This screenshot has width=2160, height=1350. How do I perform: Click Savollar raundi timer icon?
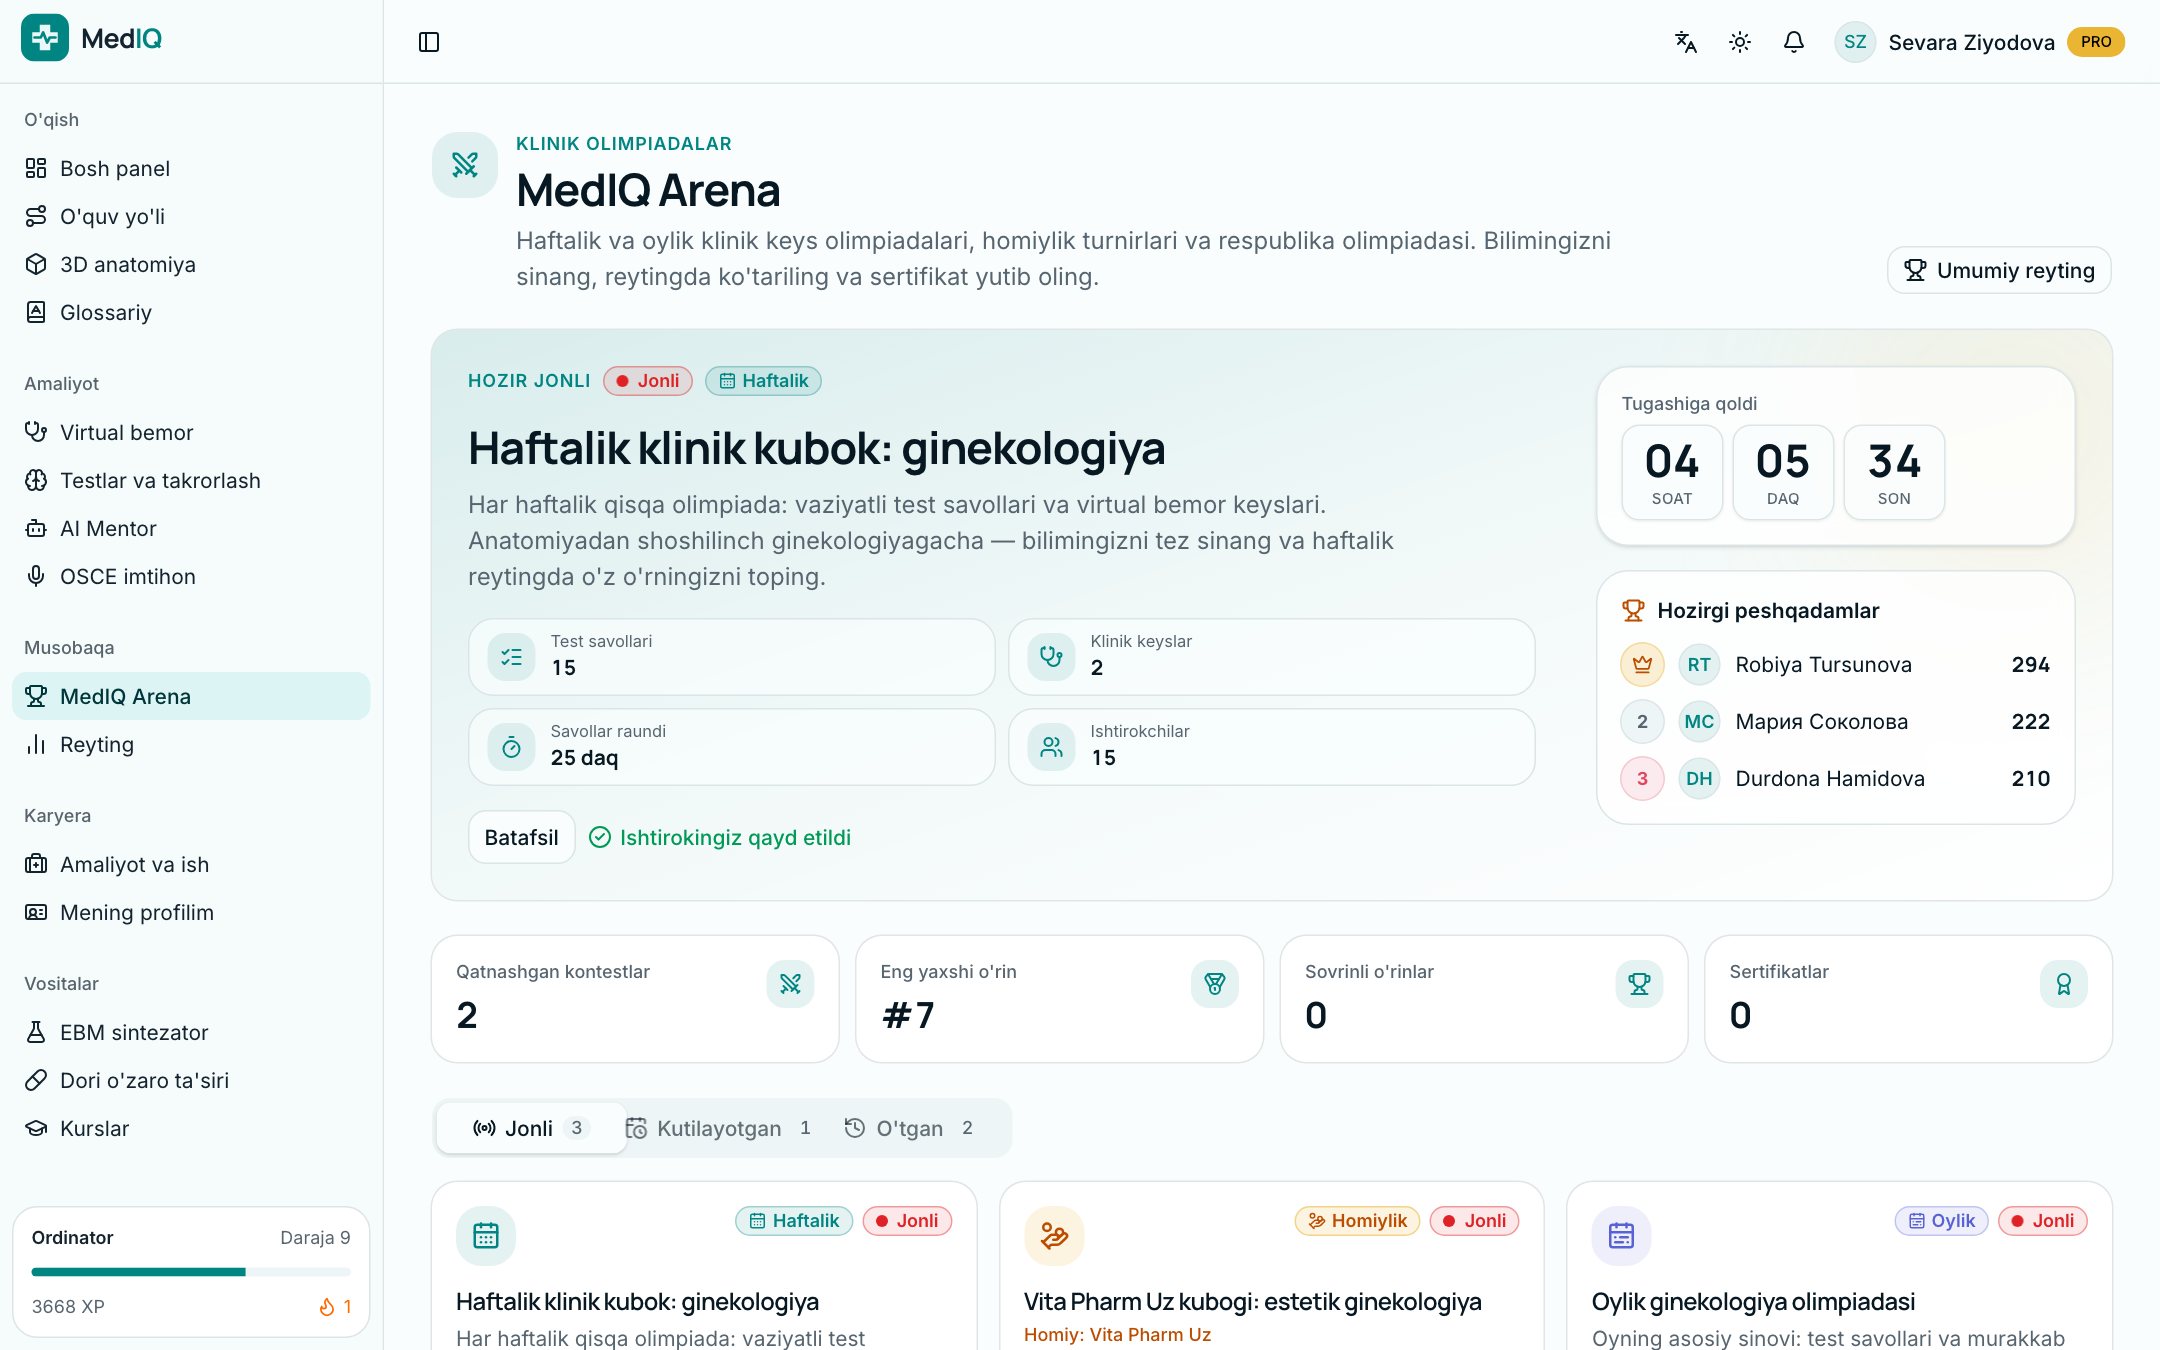[x=511, y=747]
